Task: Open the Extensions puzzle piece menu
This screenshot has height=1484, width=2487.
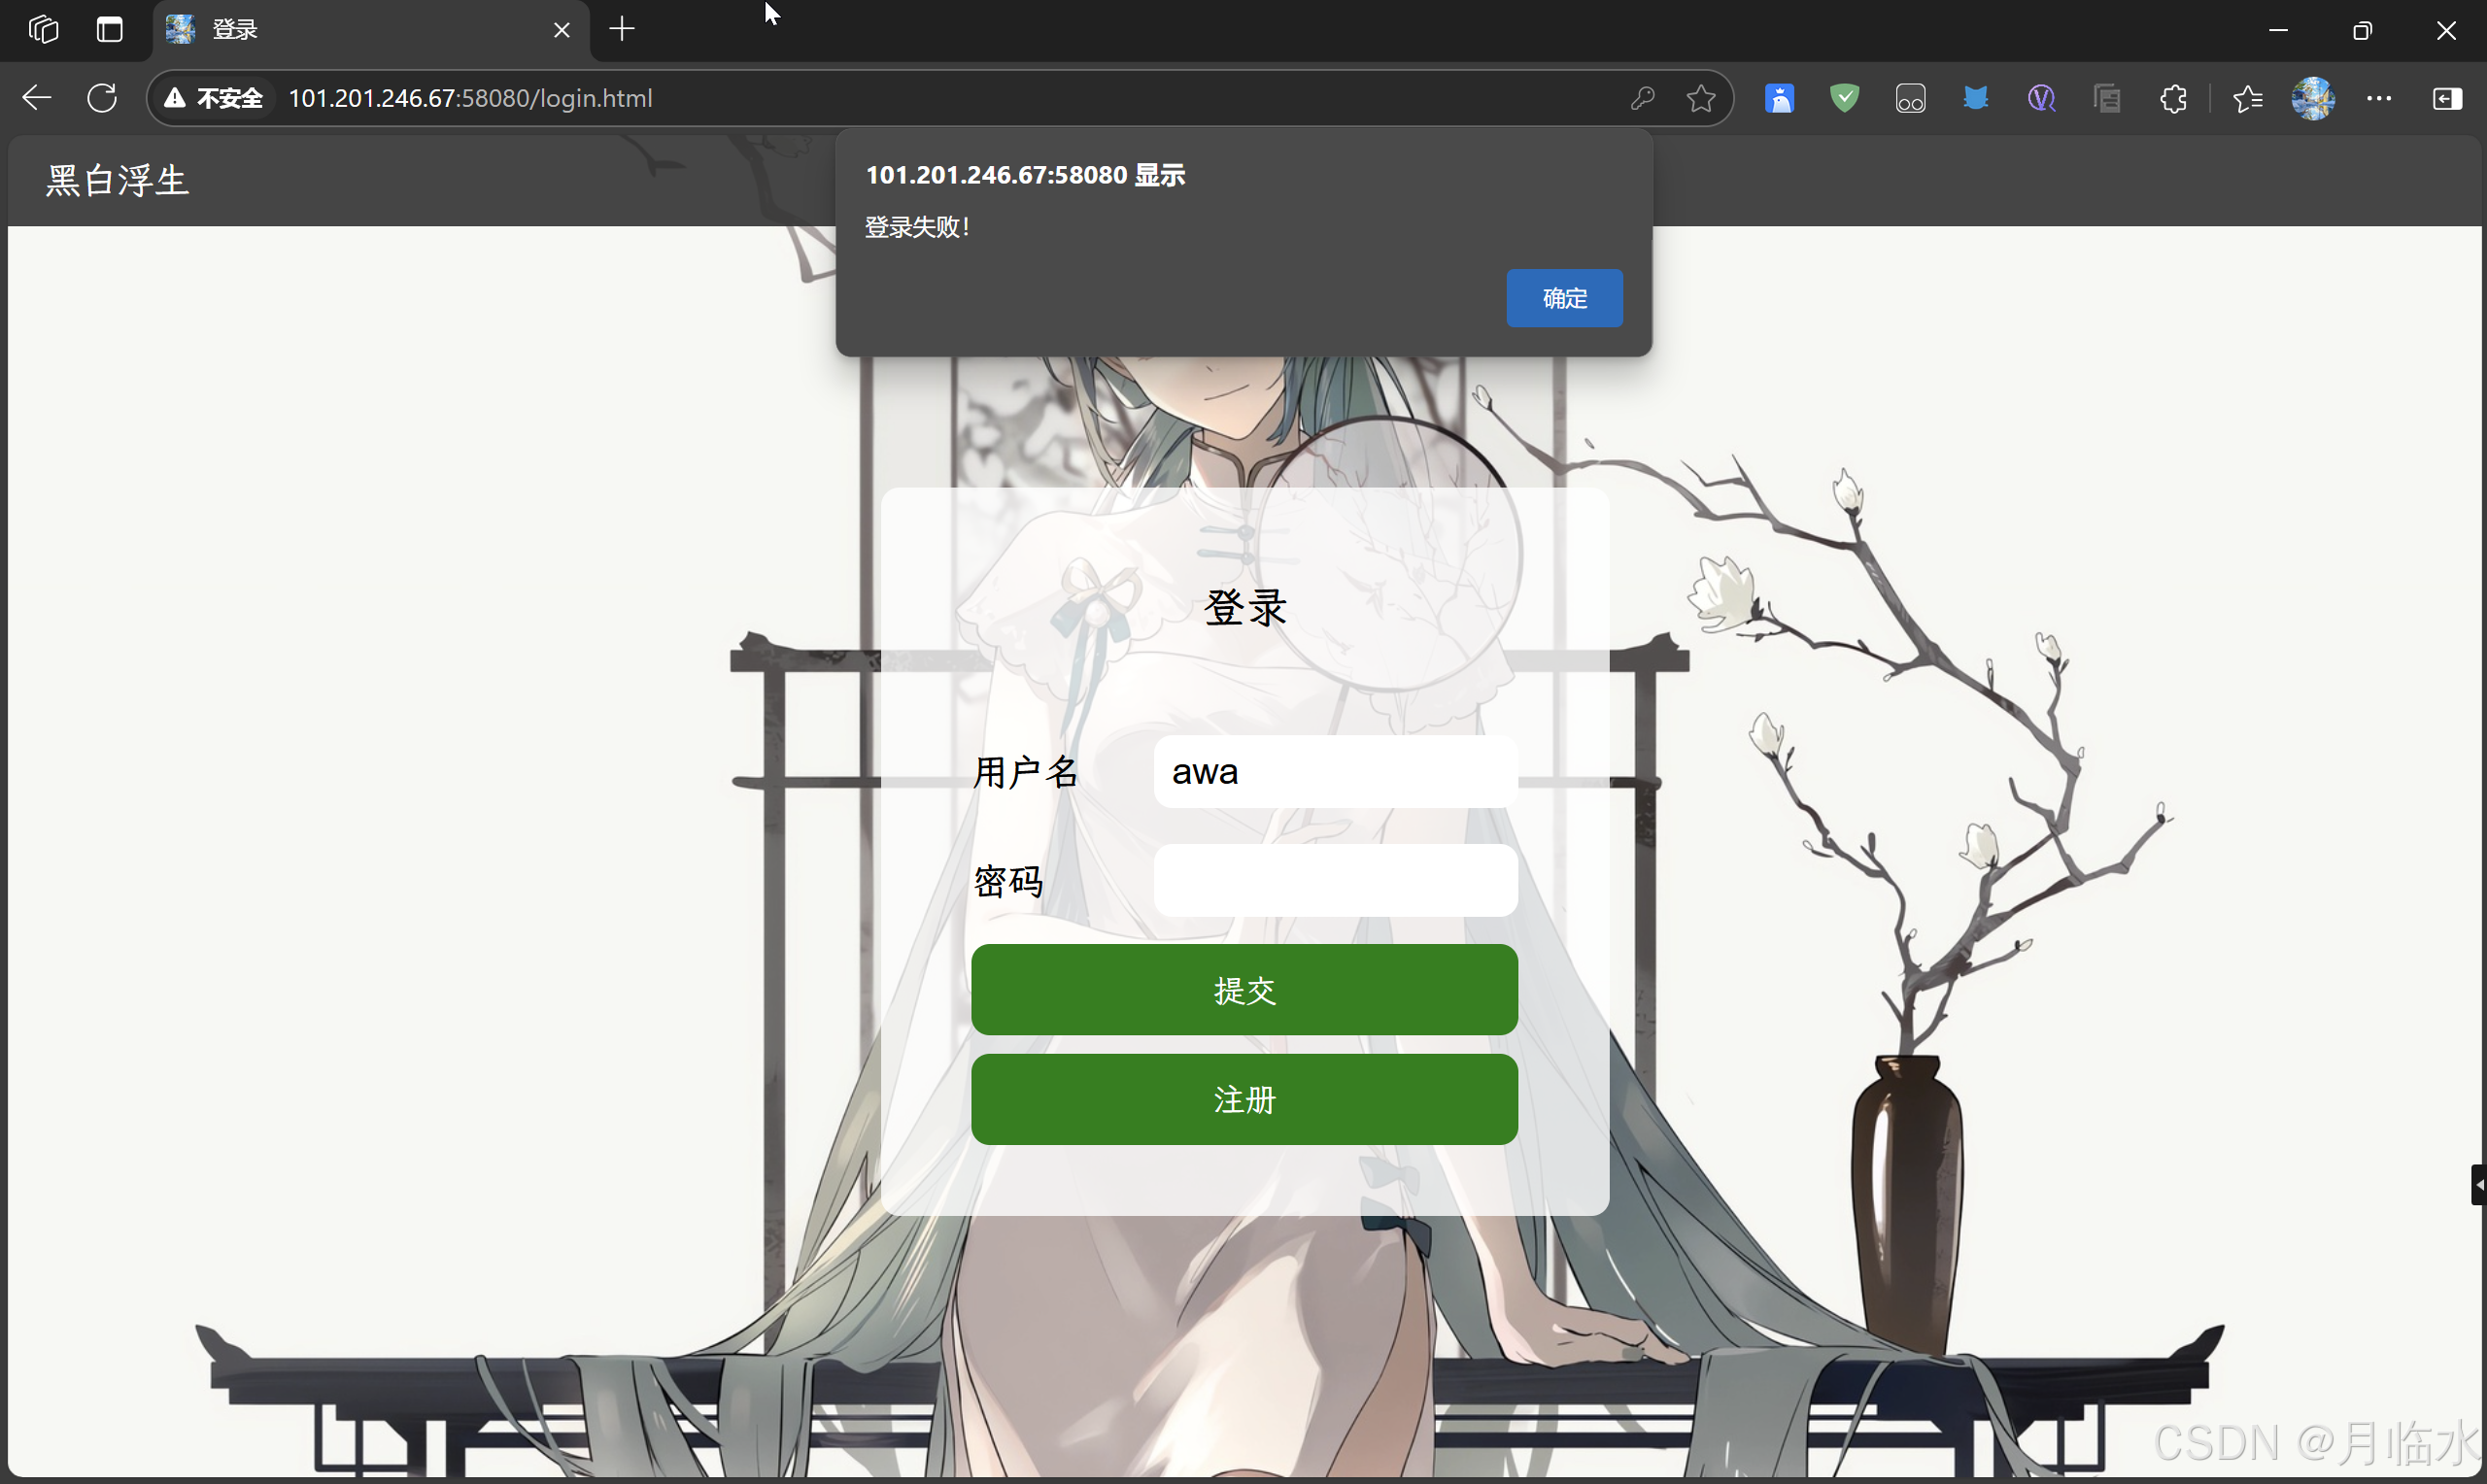Action: (2172, 98)
